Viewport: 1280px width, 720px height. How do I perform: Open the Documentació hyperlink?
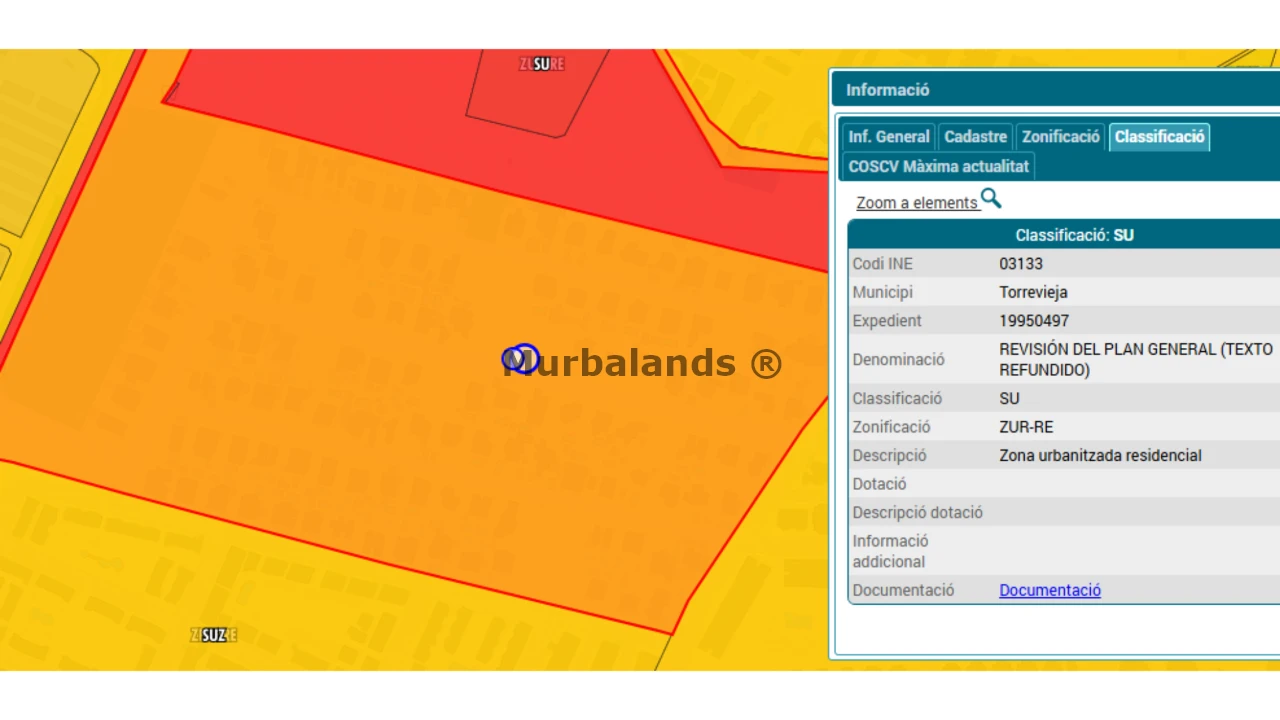coord(1050,590)
